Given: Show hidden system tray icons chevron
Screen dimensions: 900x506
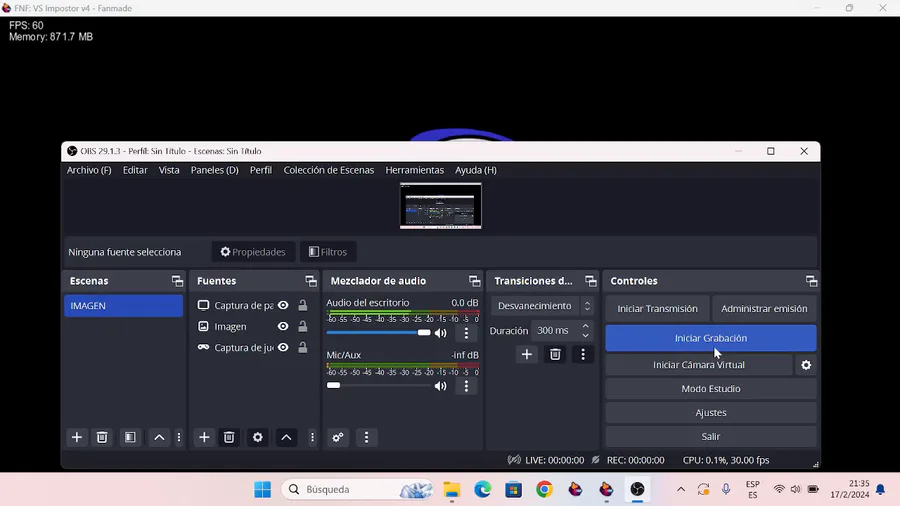Looking at the screenshot, I should (681, 489).
